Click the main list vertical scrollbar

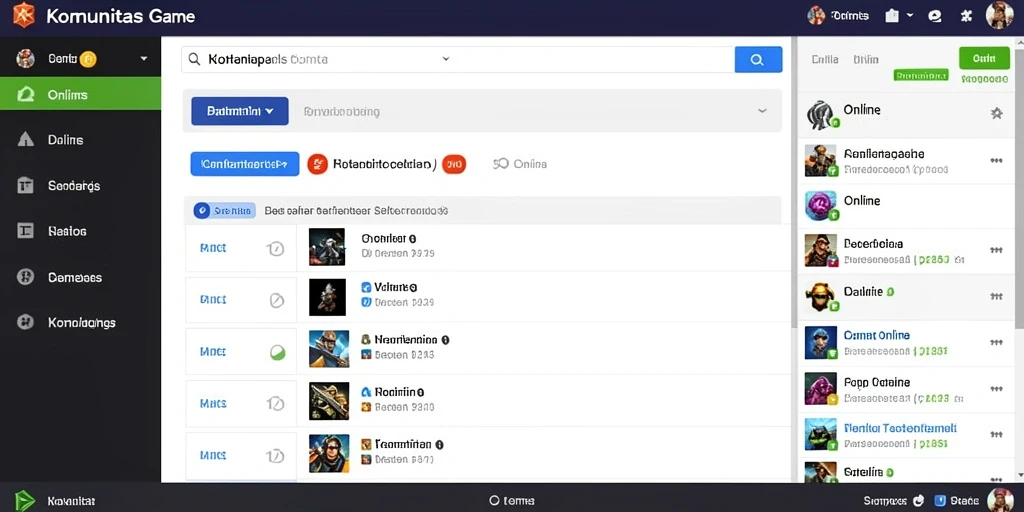794,183
